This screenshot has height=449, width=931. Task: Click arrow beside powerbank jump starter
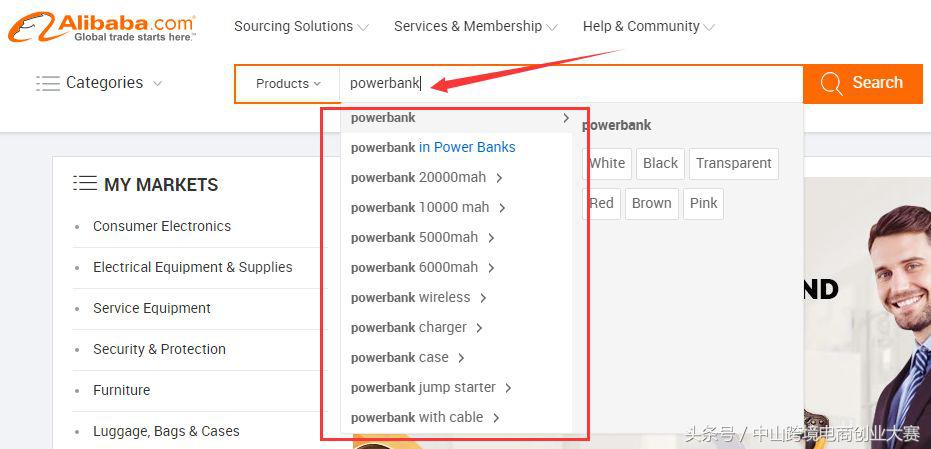pos(508,388)
